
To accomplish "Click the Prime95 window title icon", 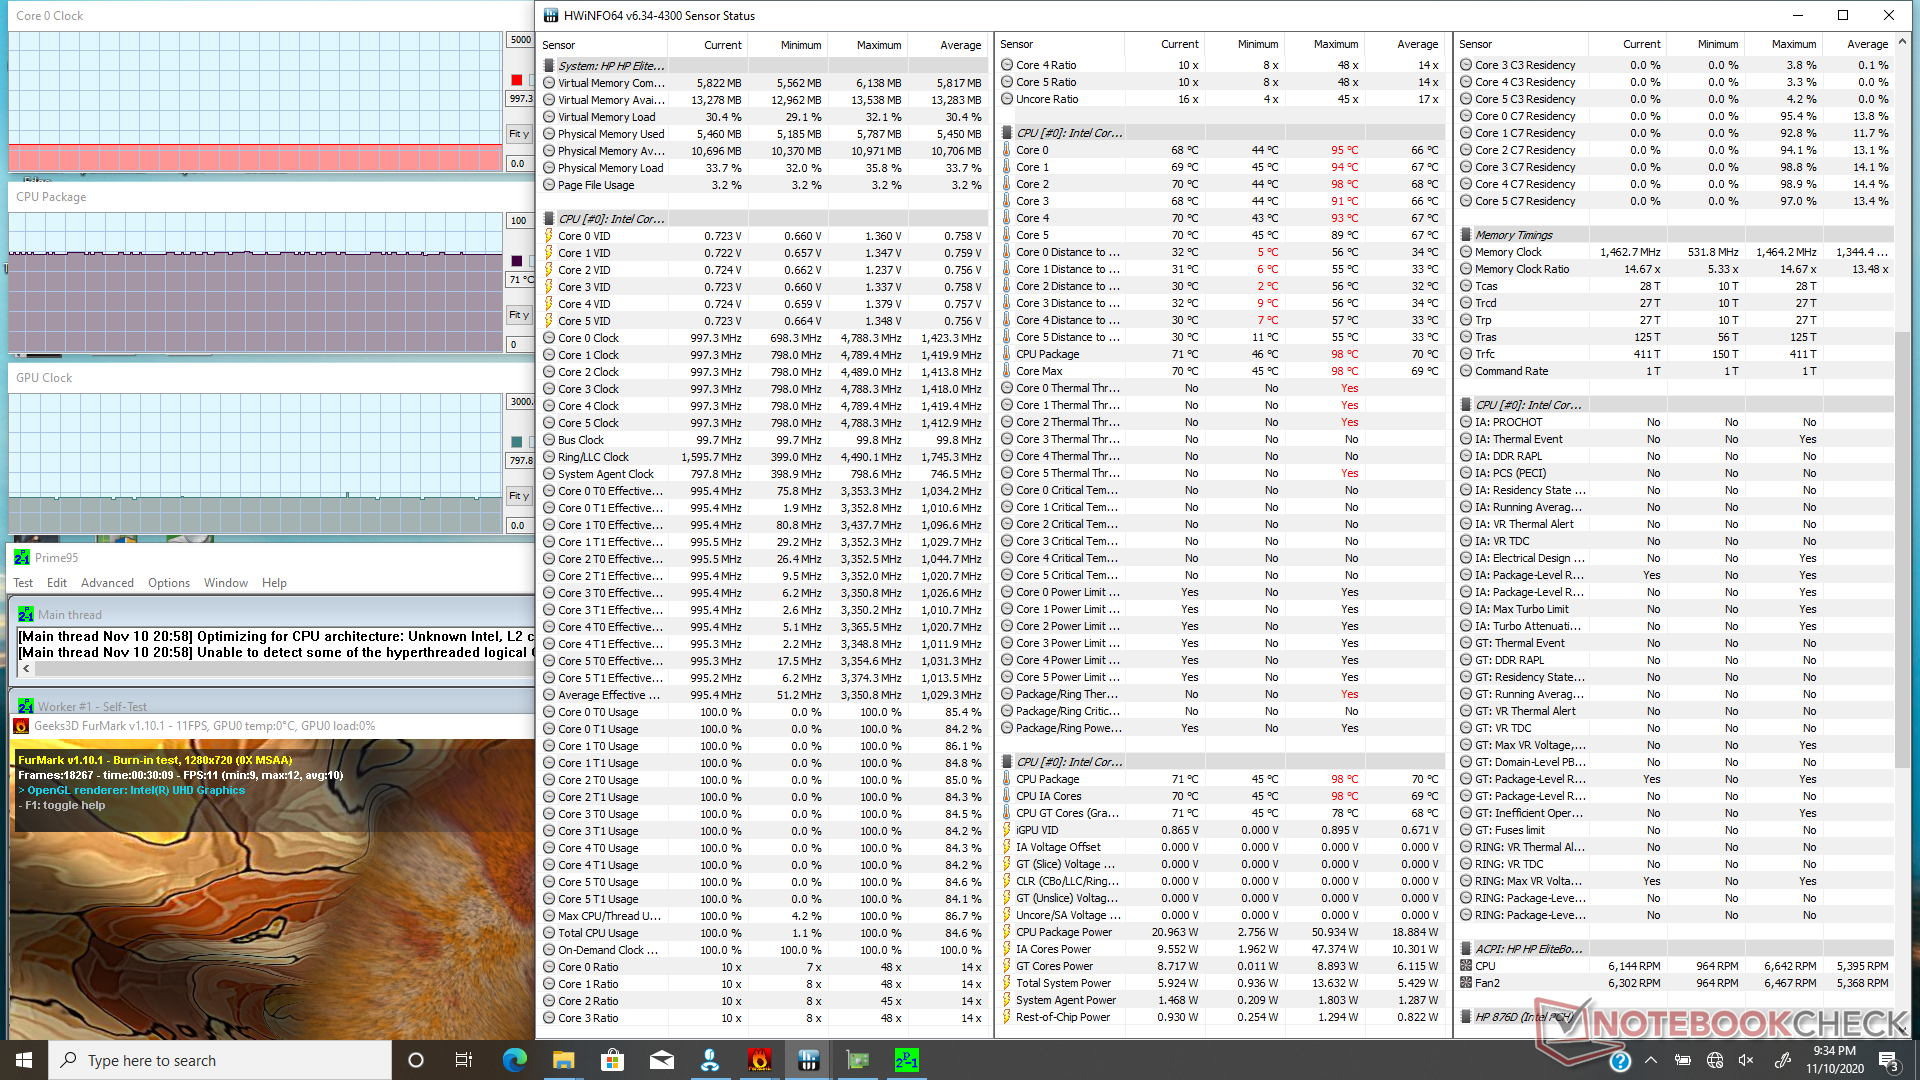I will pyautogui.click(x=22, y=557).
